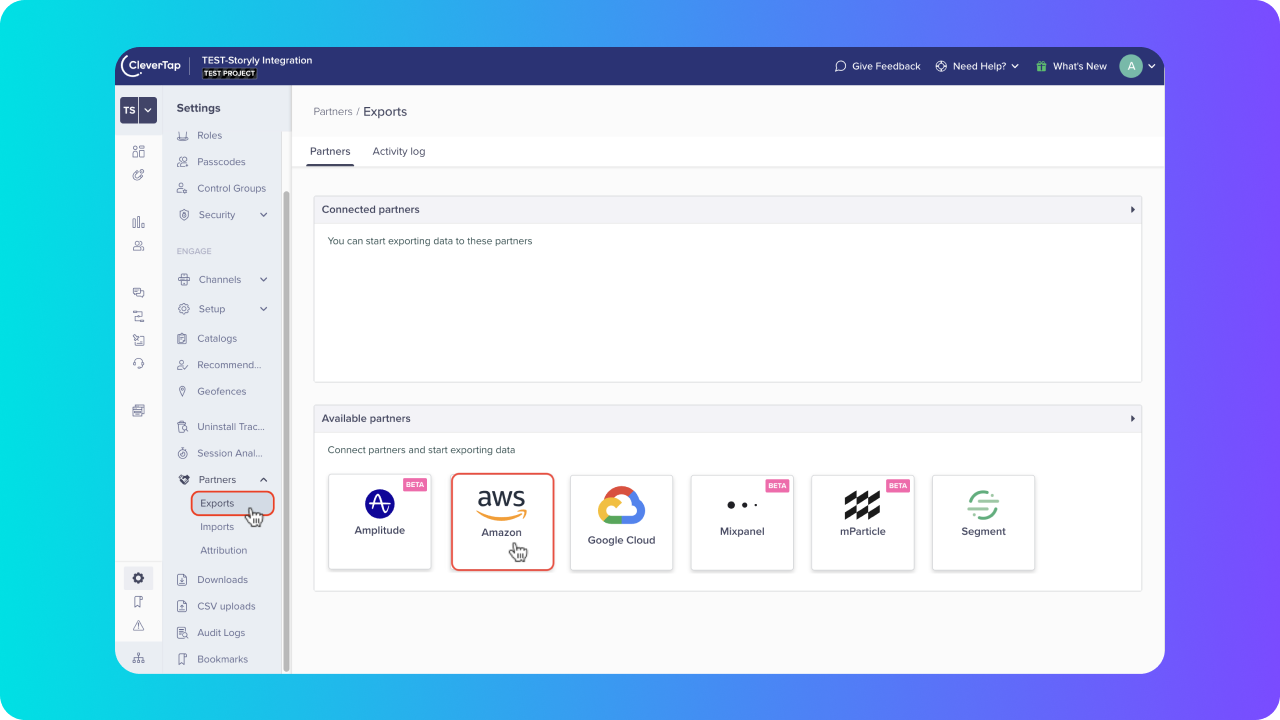Open Bookmarks in sidebar
The image size is (1280, 720).
pyautogui.click(x=222, y=659)
